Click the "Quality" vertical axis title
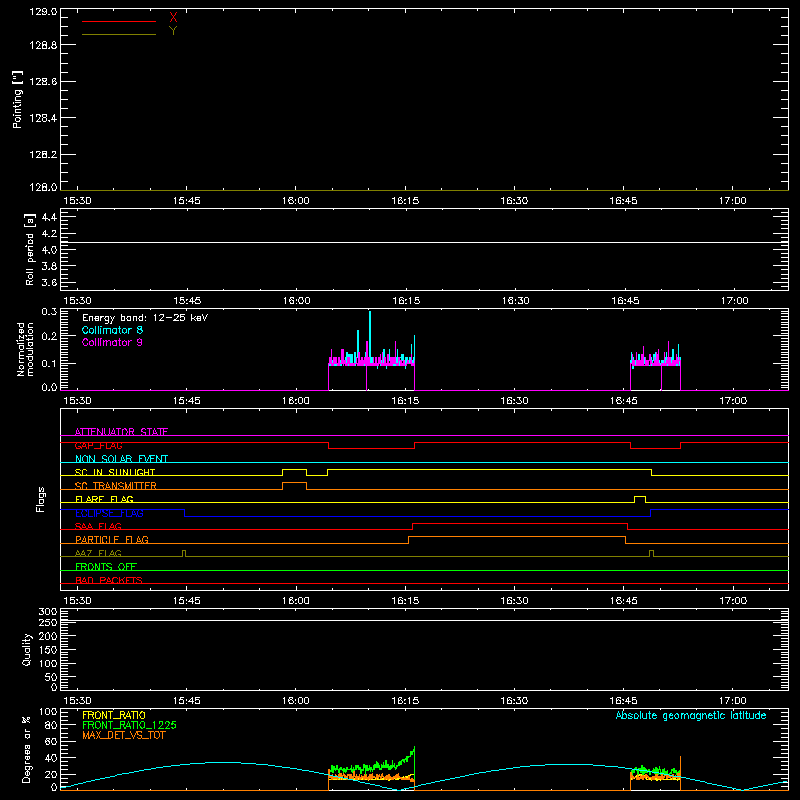 pyautogui.click(x=27, y=649)
